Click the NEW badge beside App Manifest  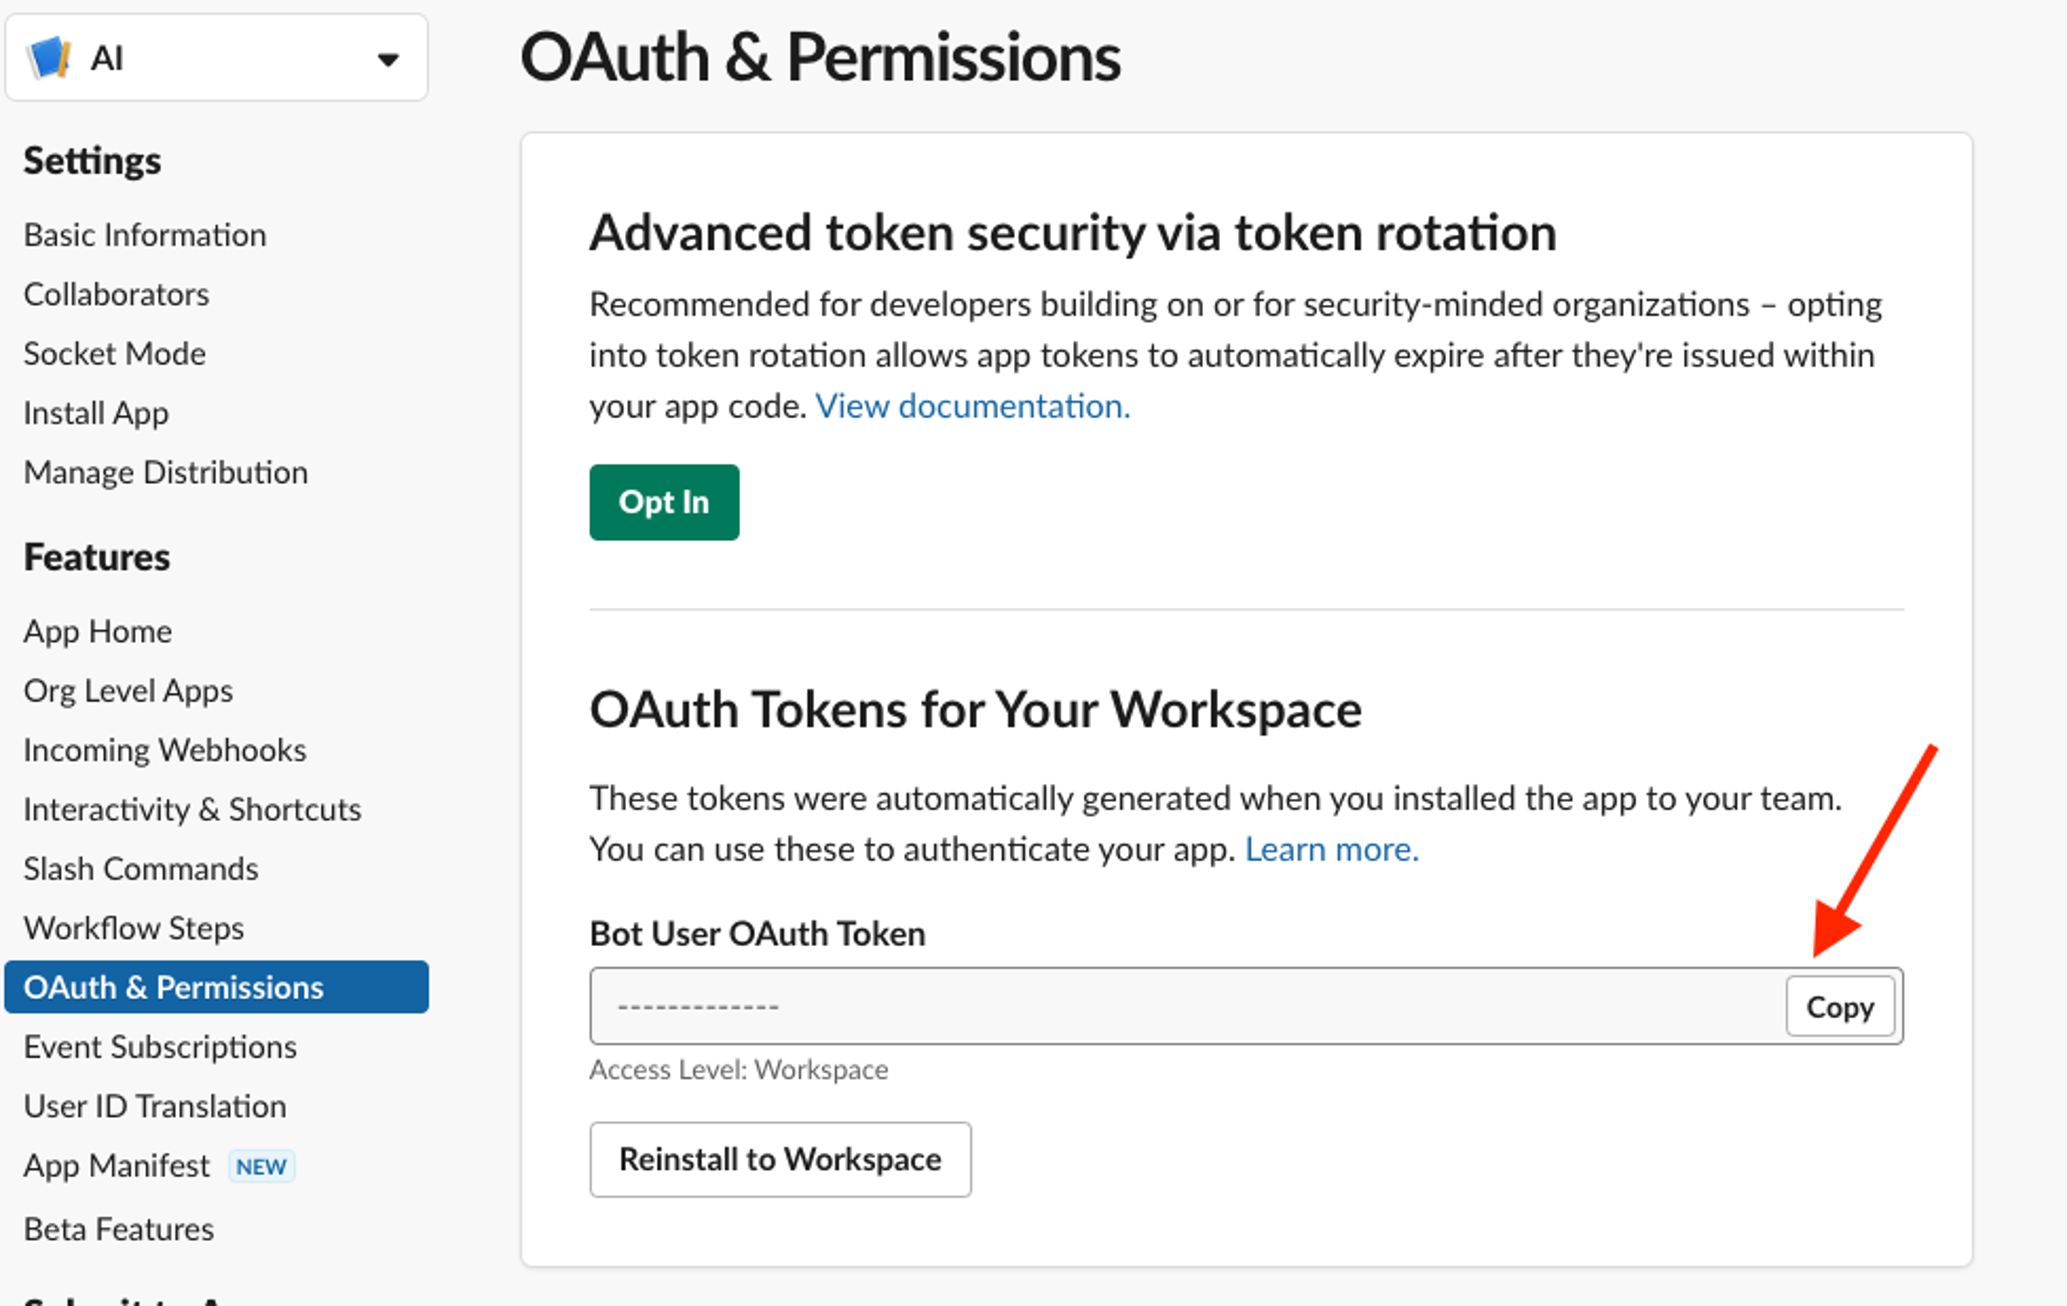261,1167
